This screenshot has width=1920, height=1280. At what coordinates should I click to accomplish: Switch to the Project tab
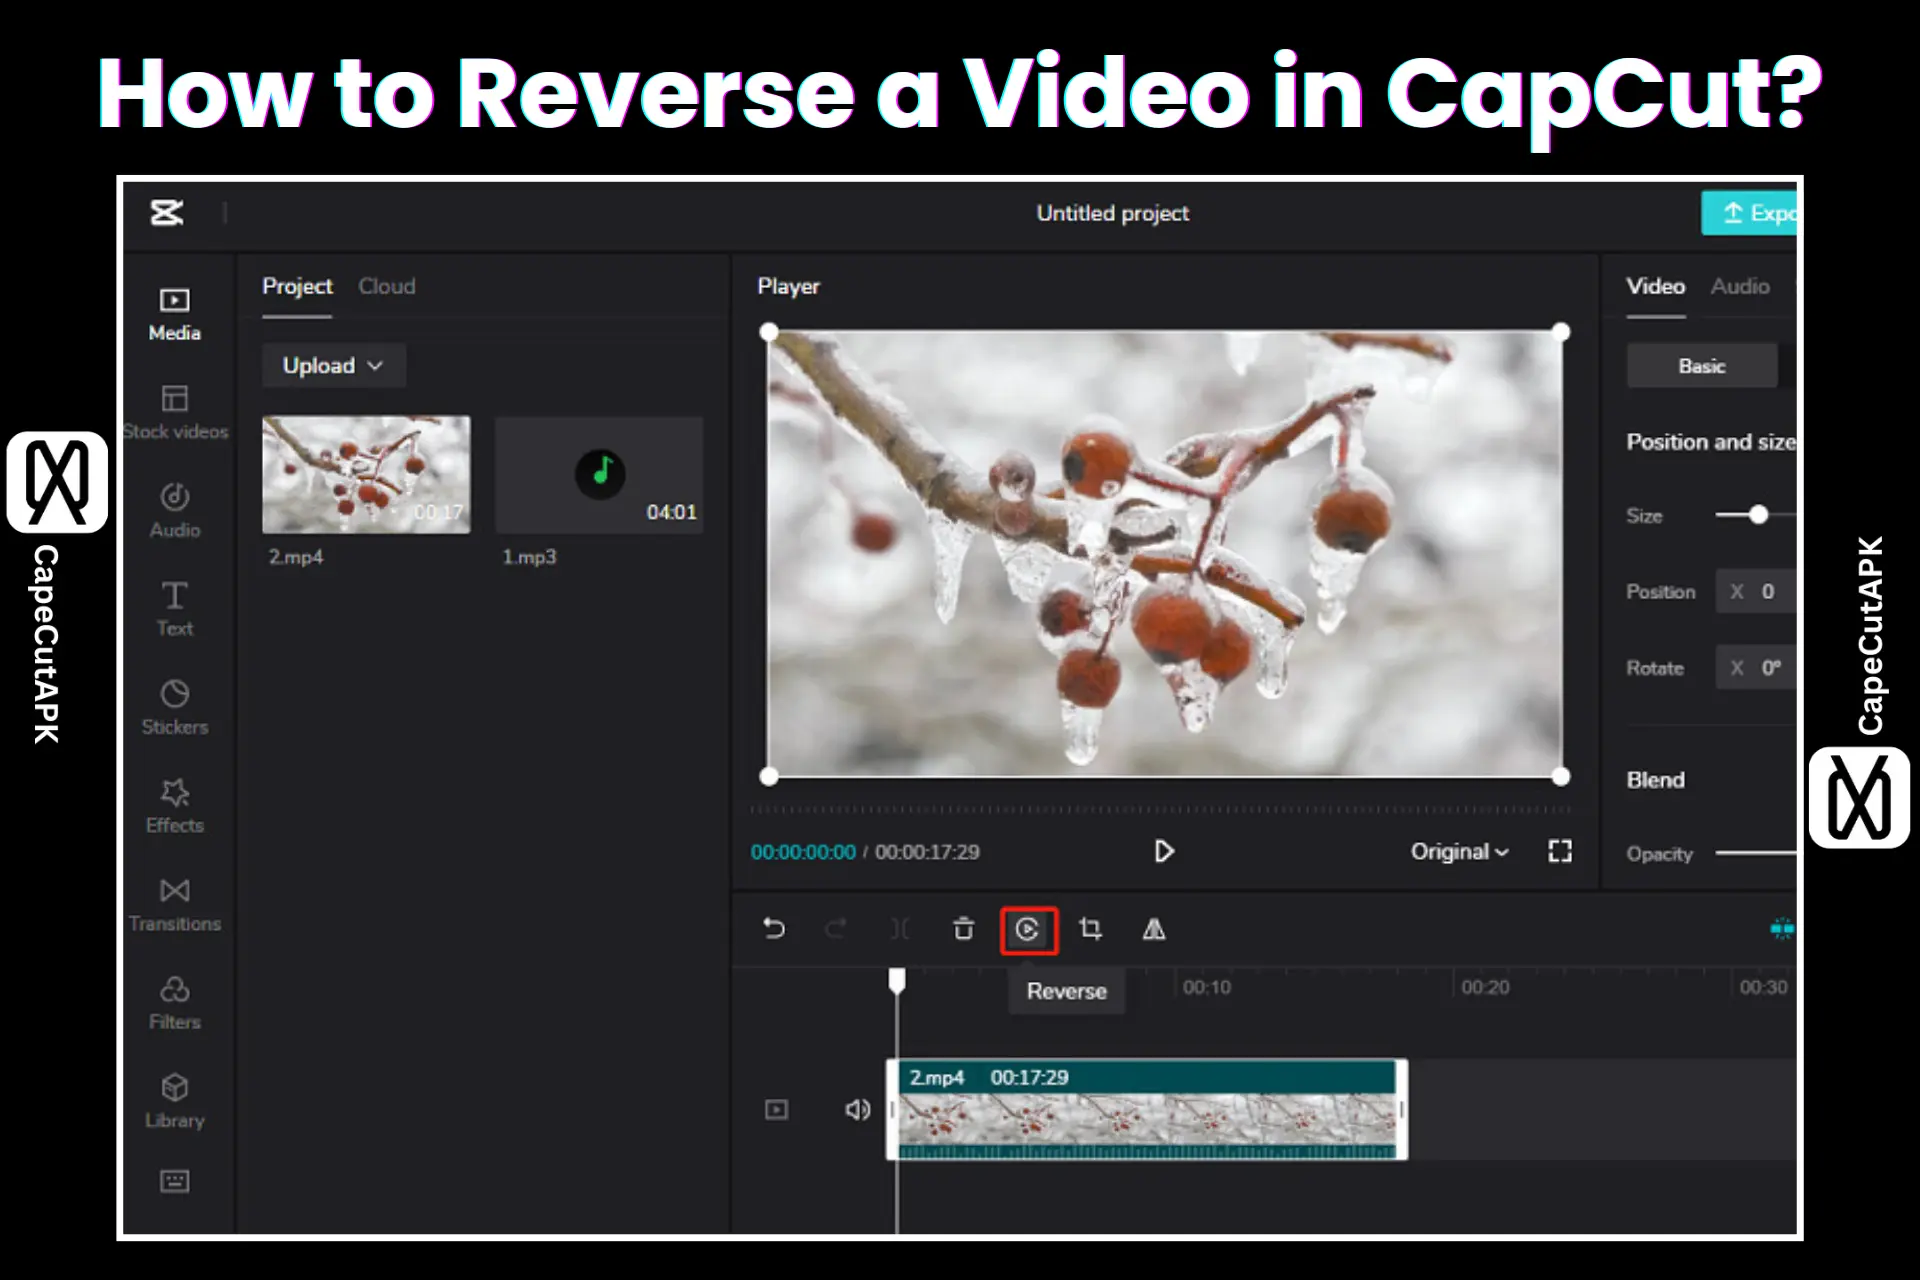pyautogui.click(x=297, y=286)
